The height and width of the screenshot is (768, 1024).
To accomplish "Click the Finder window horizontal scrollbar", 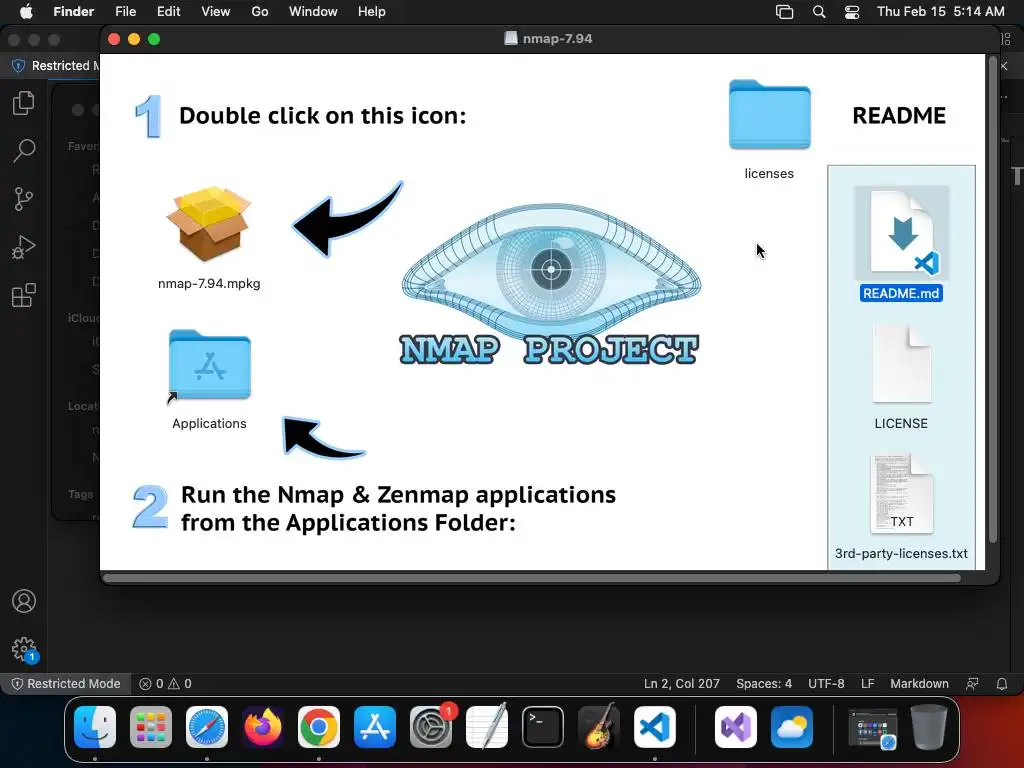I will coord(532,578).
